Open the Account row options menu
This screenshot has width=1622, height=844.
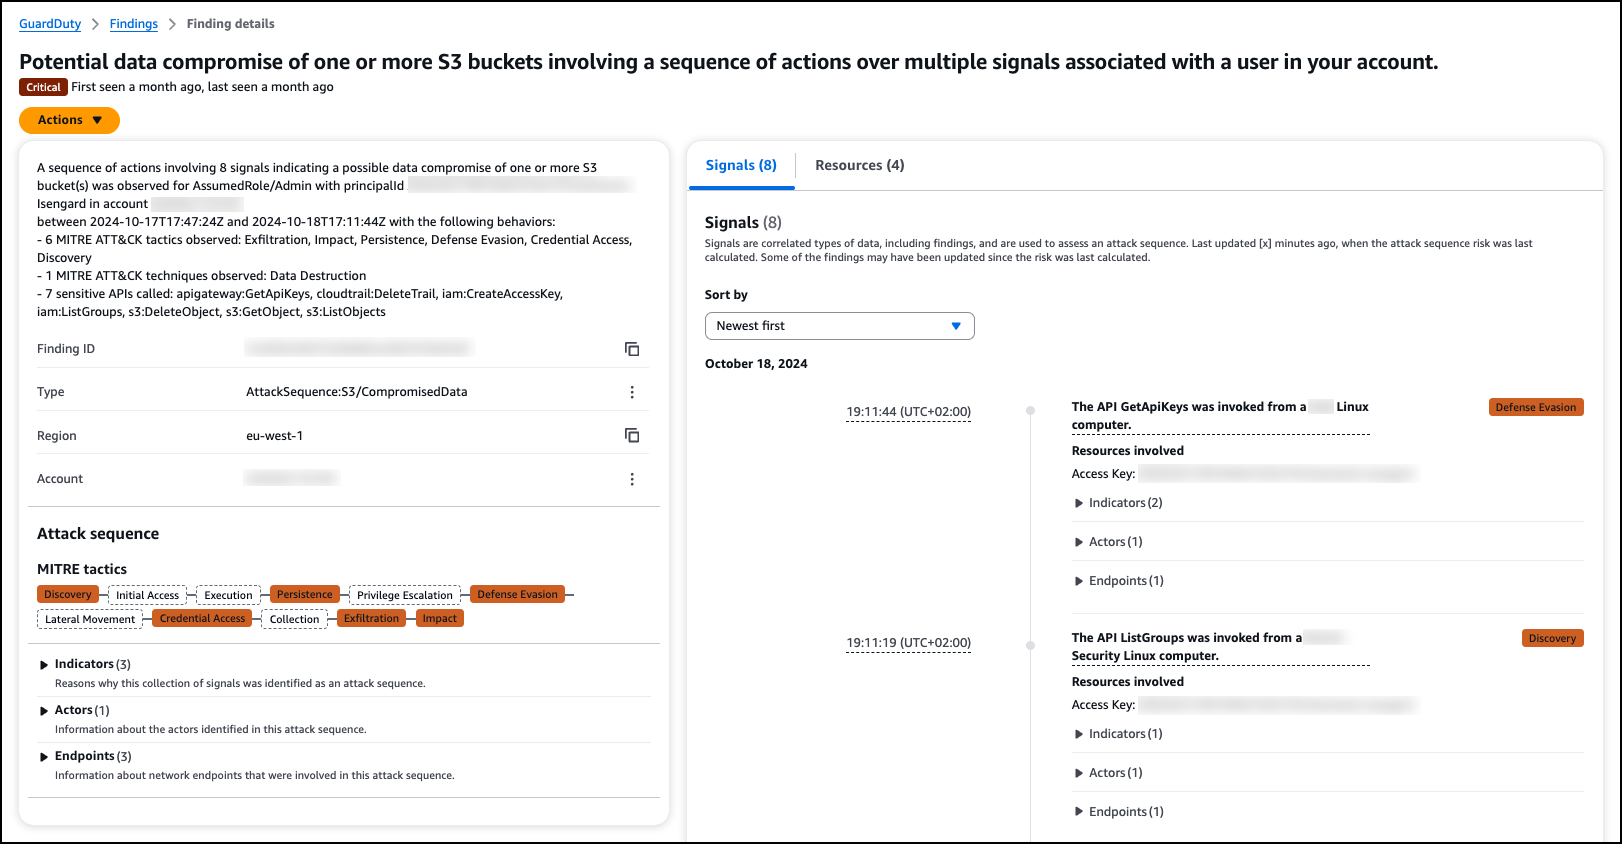pos(632,479)
